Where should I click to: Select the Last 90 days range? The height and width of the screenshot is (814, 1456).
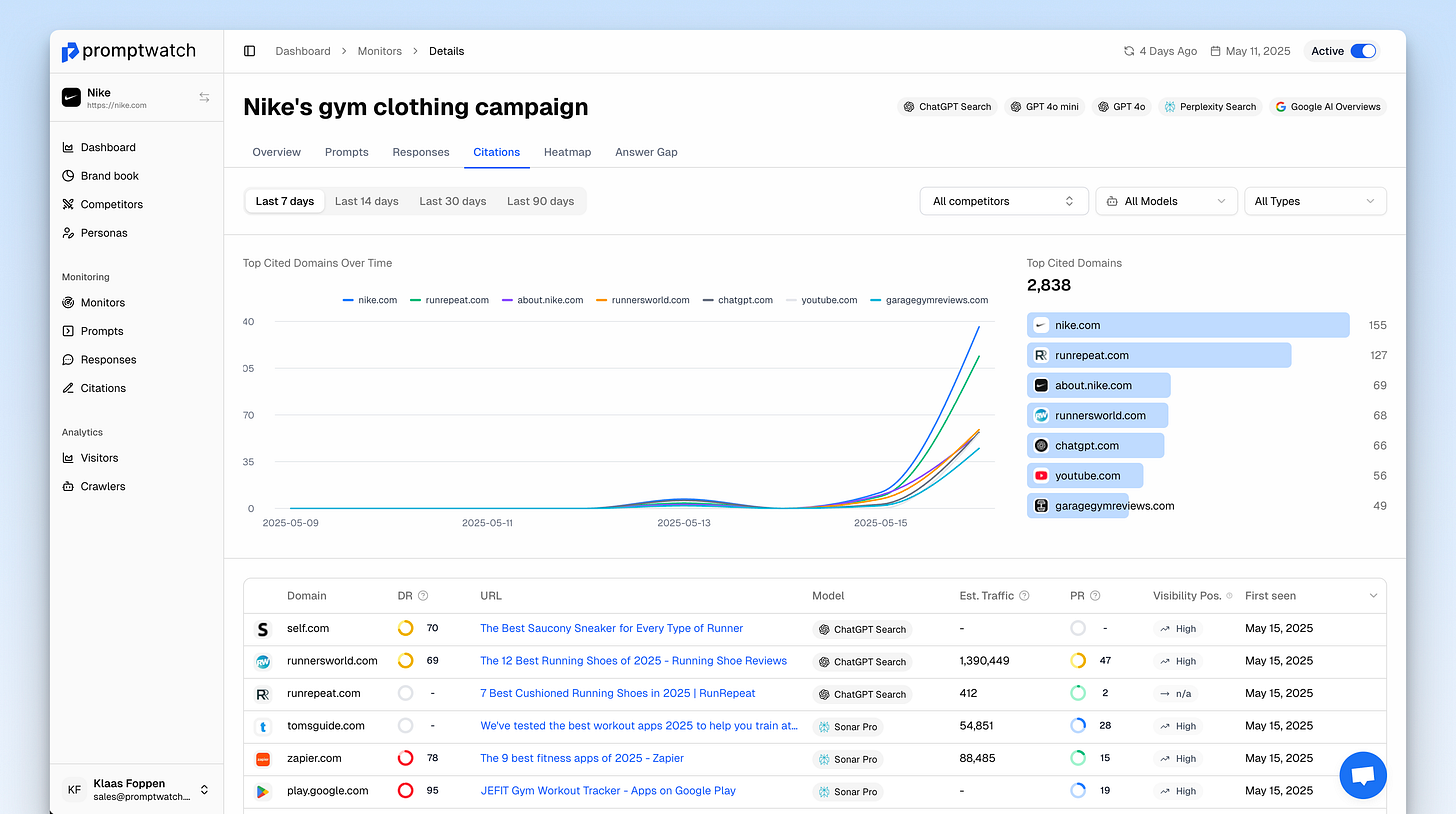coord(541,201)
